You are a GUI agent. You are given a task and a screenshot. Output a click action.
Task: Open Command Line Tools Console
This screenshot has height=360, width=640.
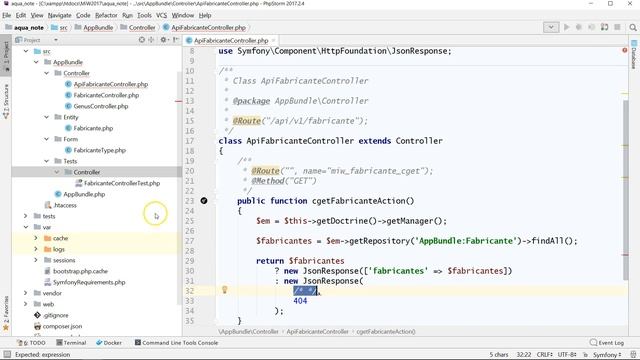coord(176,343)
